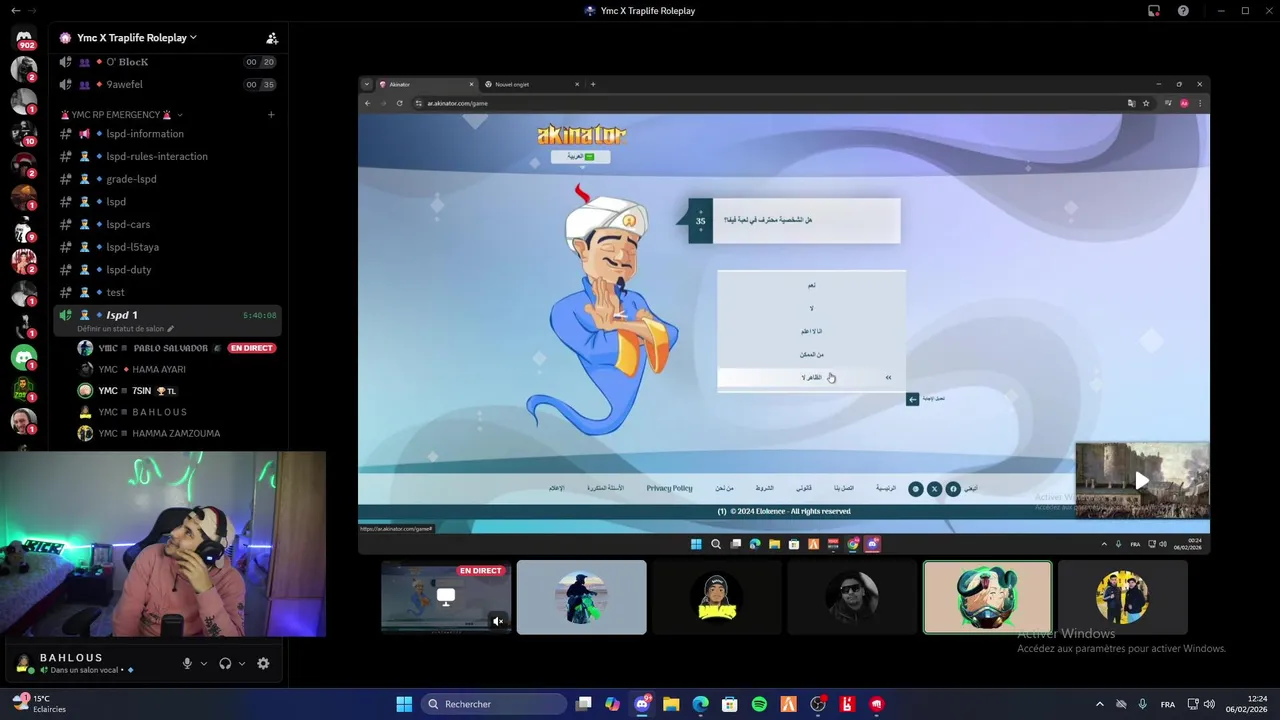Click the Windows taskbar Rechercher search box
Viewport: 1280px width, 720px height.
494,704
